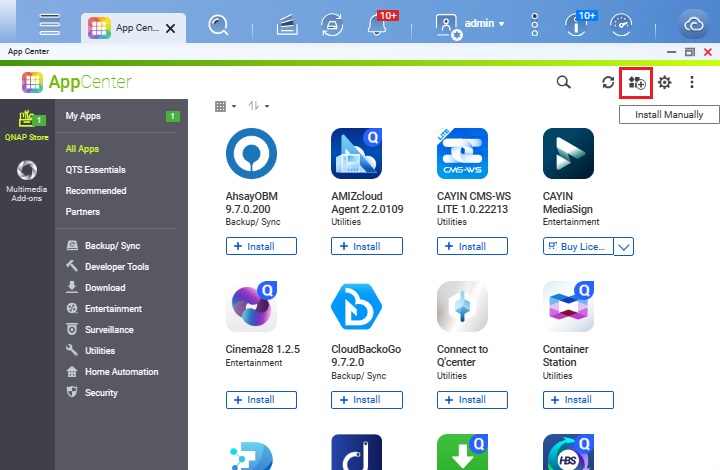720x470 pixels.
Task: Click the green 1 badge beside My Apps
Action: coord(173,116)
